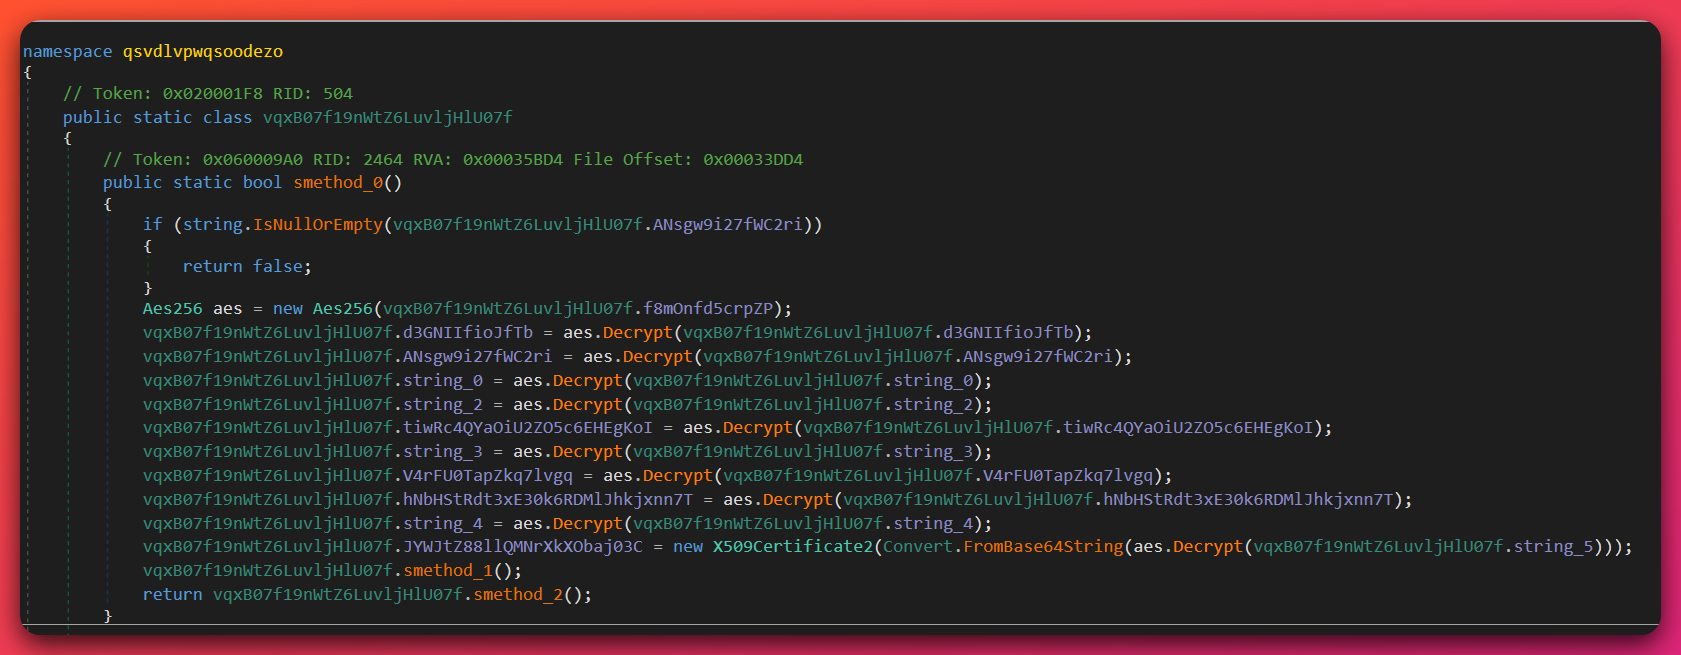Click IsNullOrEmpty method call

(318, 224)
